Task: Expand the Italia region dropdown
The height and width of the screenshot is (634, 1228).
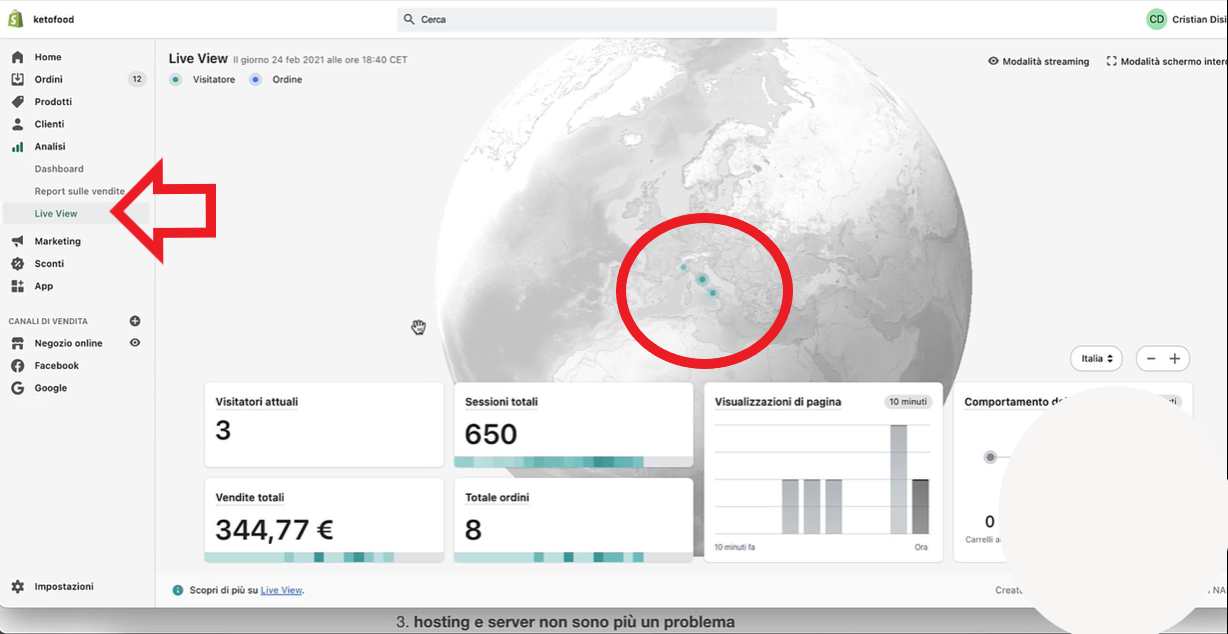Action: 1096,358
